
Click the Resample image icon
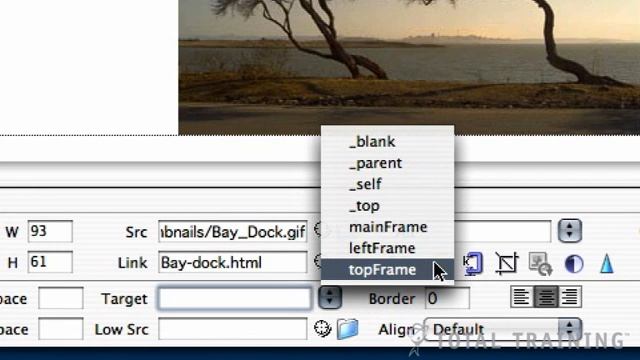[x=540, y=264]
